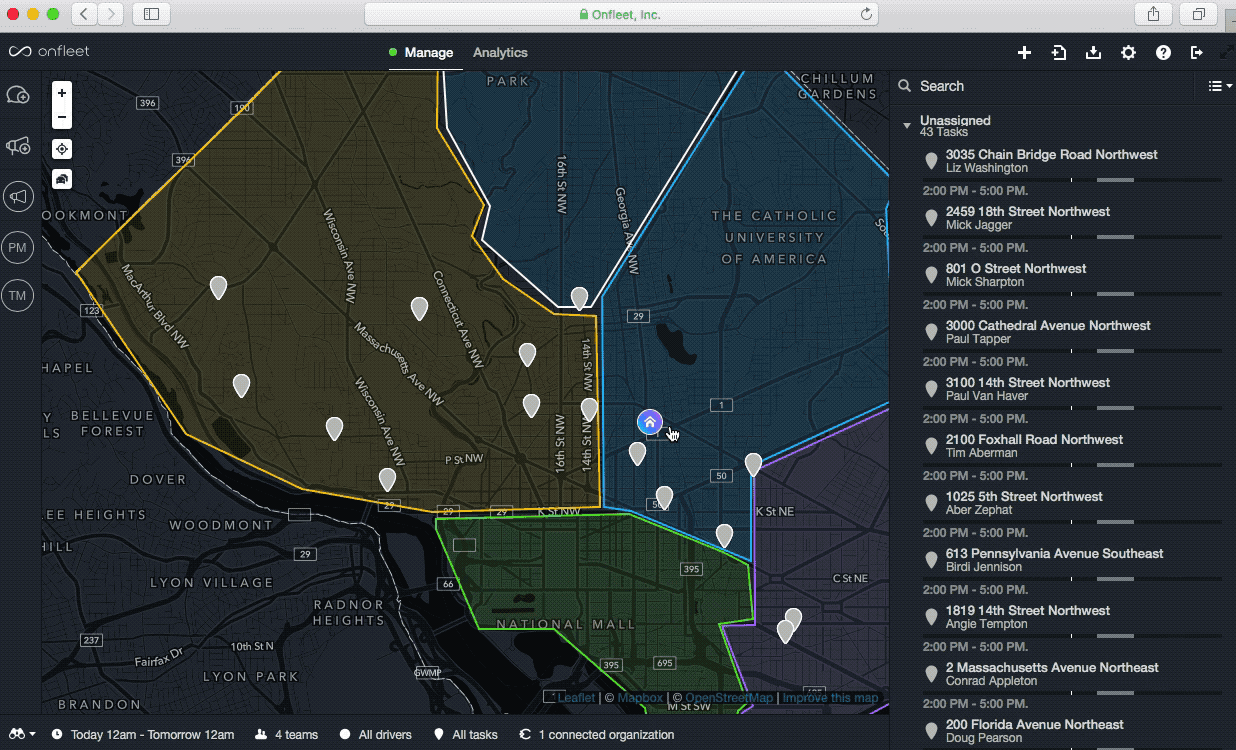Click the download export icon
This screenshot has width=1236, height=750.
(x=1093, y=53)
